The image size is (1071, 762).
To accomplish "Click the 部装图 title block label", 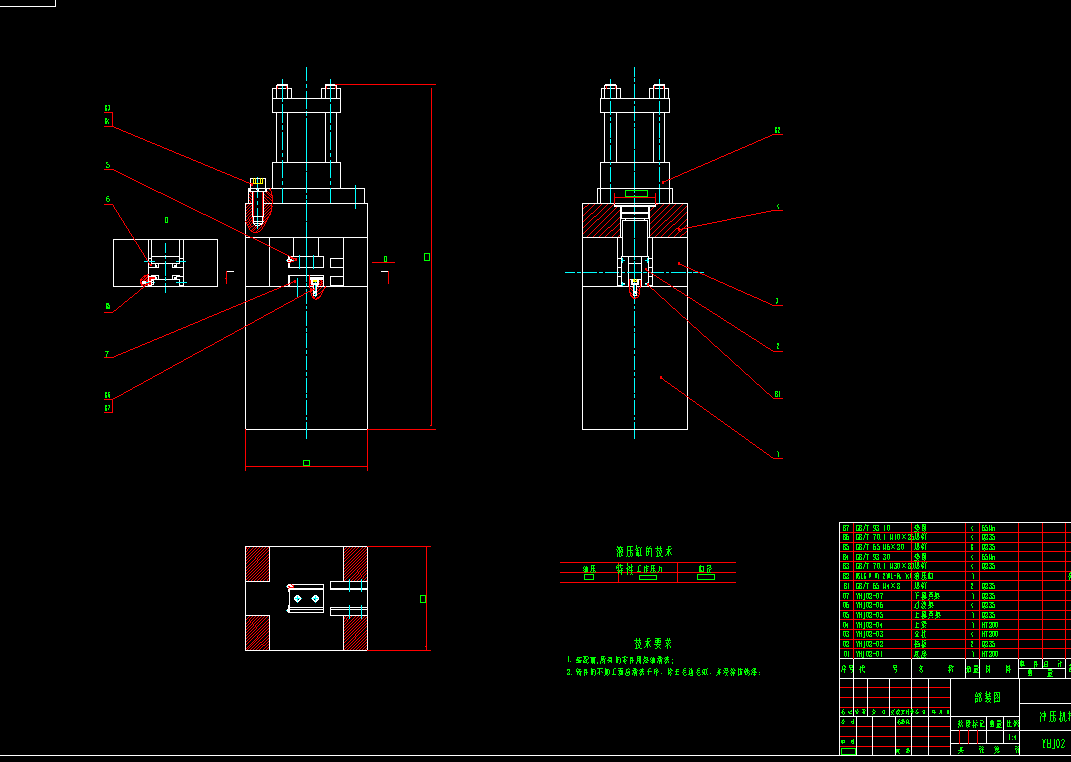I will tap(986, 697).
